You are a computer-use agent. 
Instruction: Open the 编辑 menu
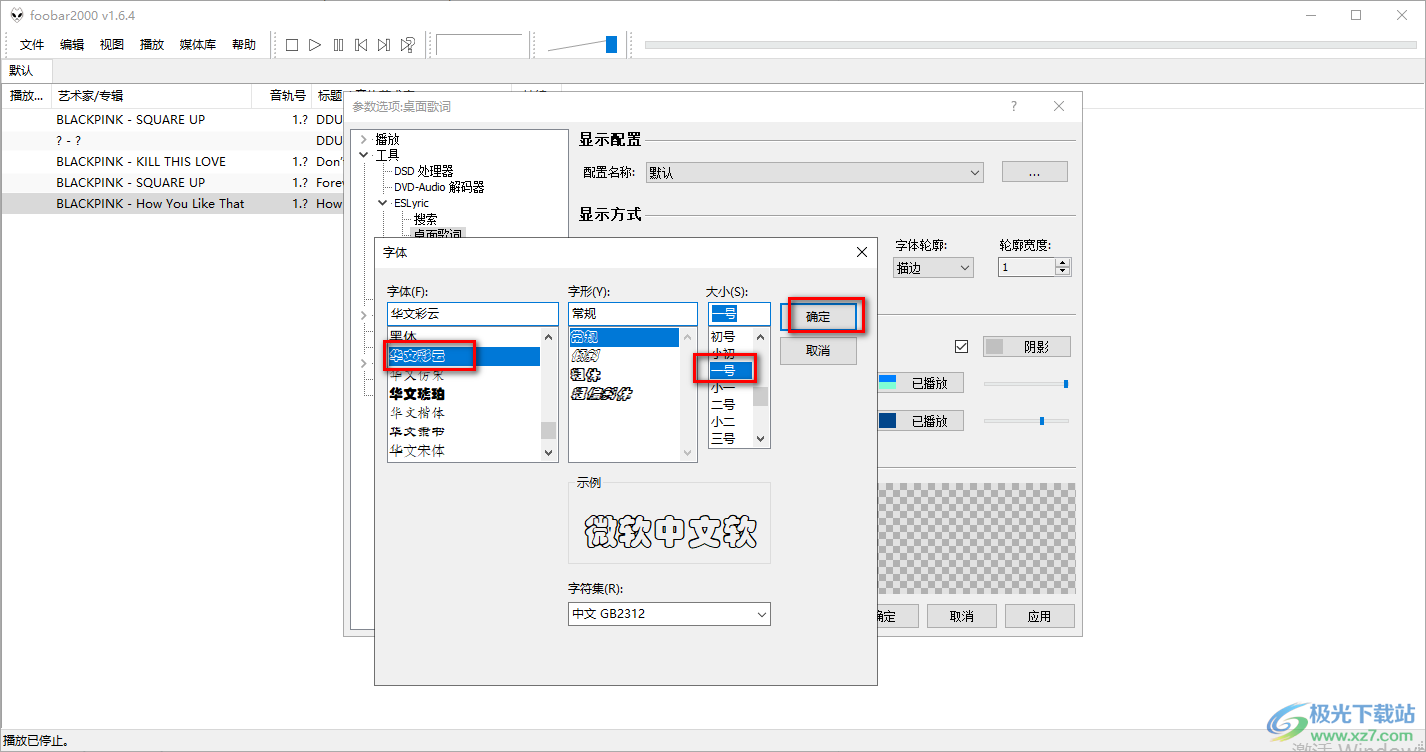click(72, 45)
